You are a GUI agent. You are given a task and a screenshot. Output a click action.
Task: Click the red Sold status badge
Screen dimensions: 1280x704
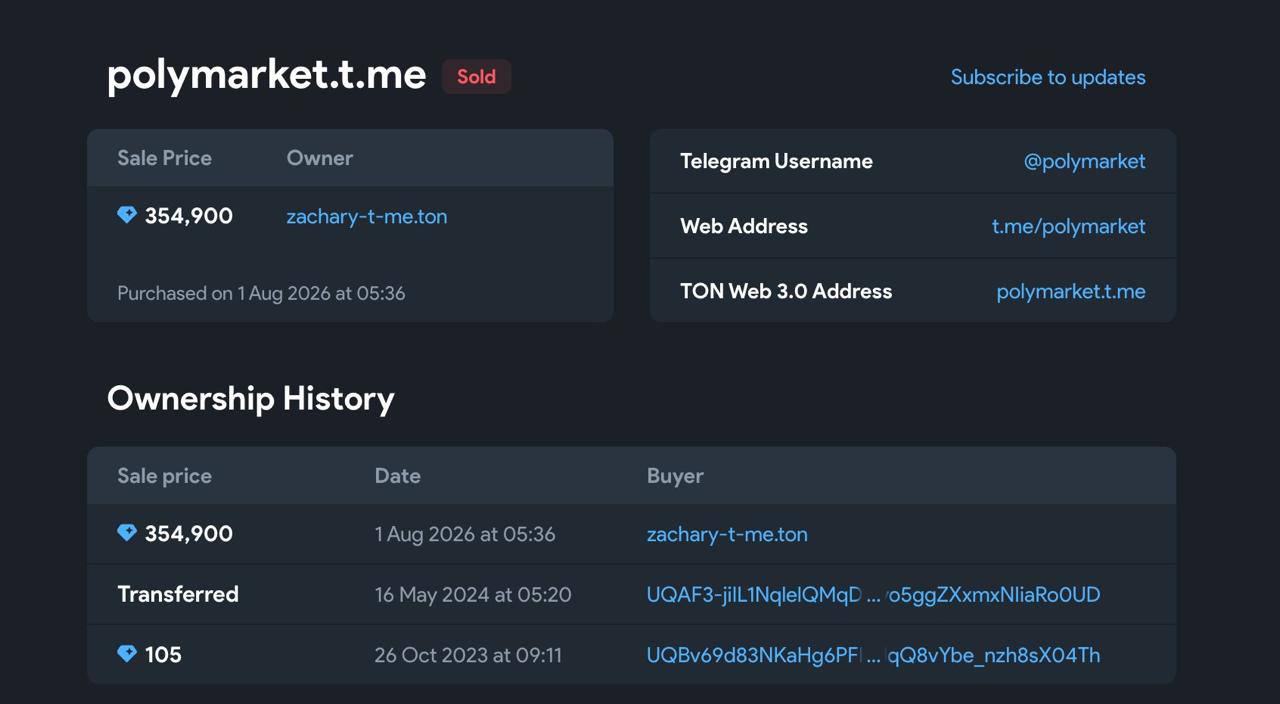[477, 77]
